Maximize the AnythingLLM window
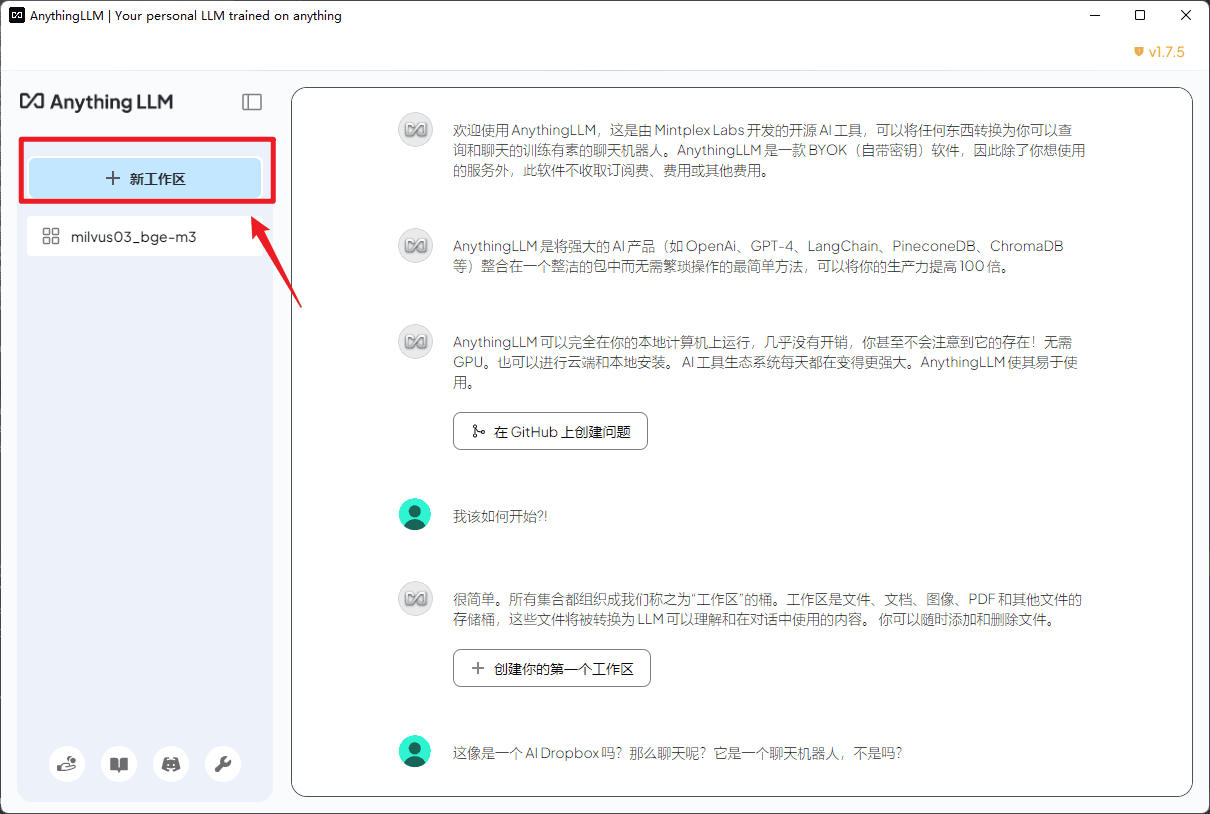This screenshot has height=814, width=1210. (x=1140, y=16)
